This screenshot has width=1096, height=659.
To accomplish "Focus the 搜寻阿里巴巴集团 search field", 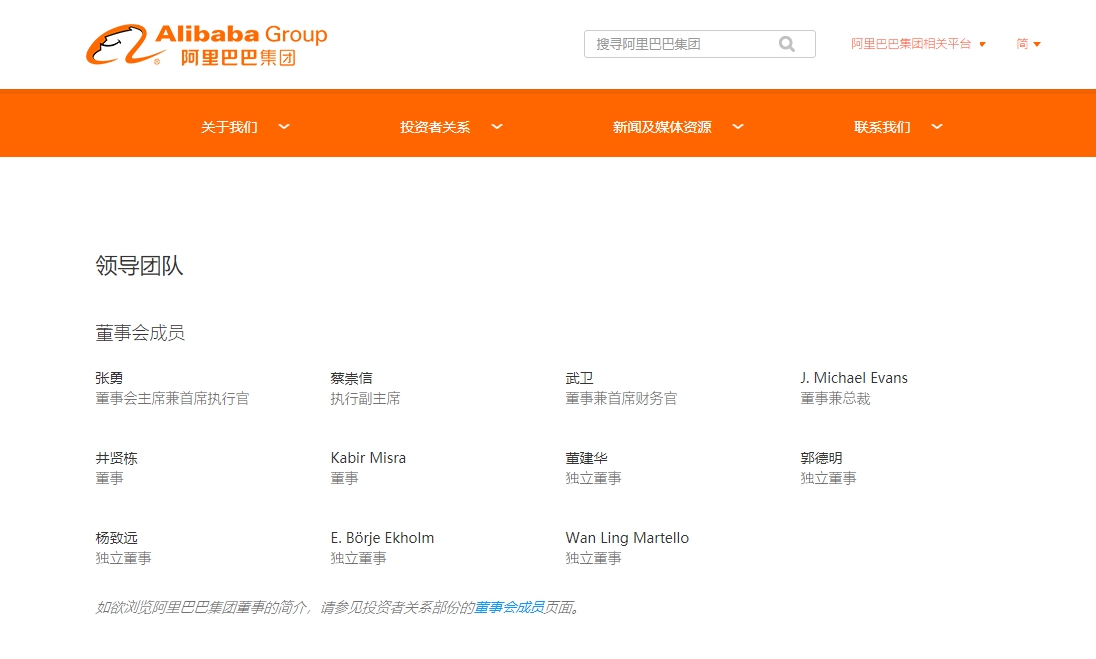I will click(x=700, y=44).
